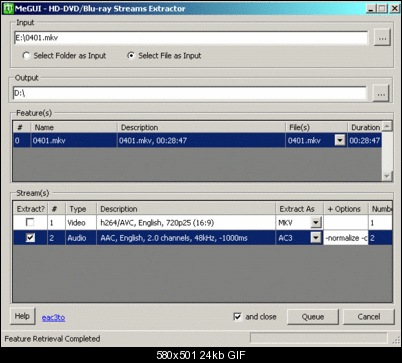Expand the File(s) dropdown for 0401.mkv
Image resolution: width=402 pixels, height=363 pixels.
tap(340, 140)
